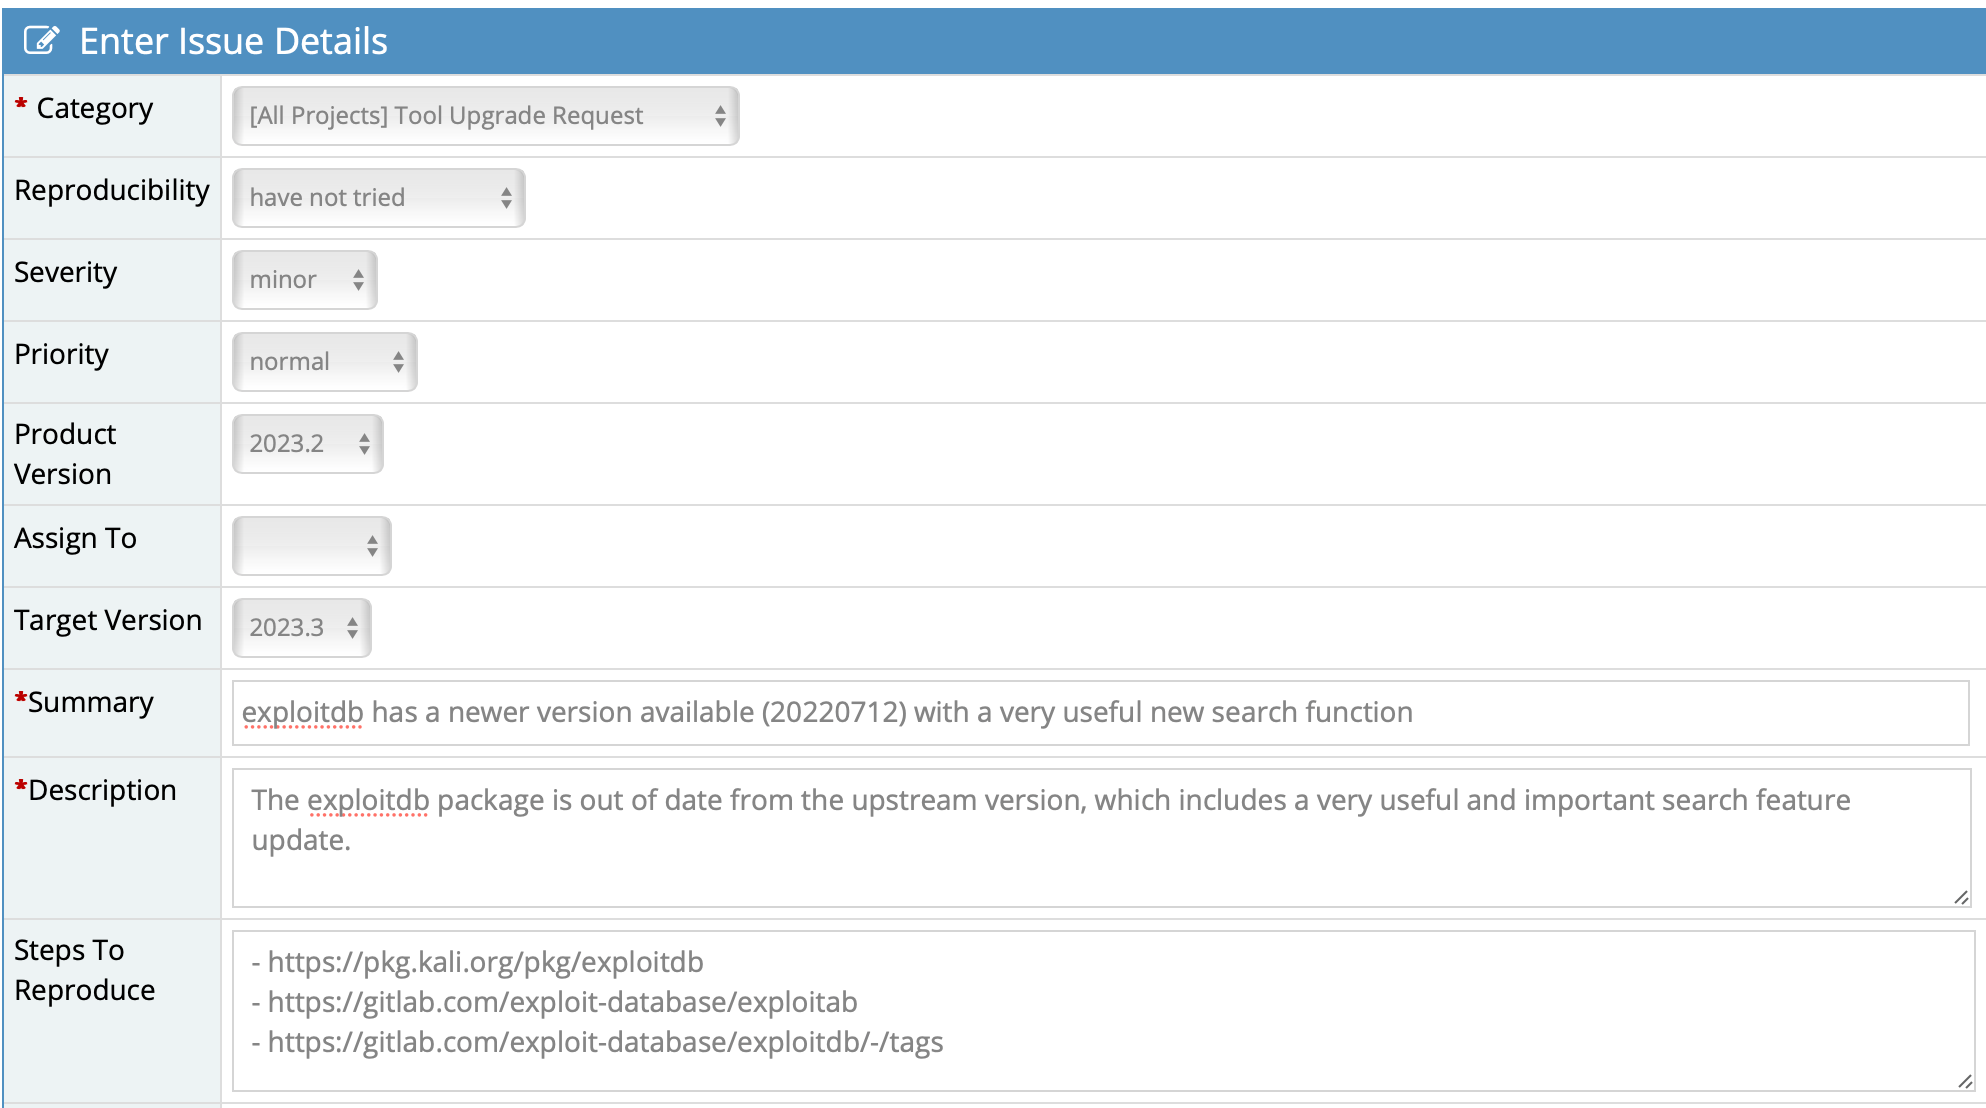The width and height of the screenshot is (1986, 1108).
Task: Click into the Summary text field
Action: [1100, 713]
